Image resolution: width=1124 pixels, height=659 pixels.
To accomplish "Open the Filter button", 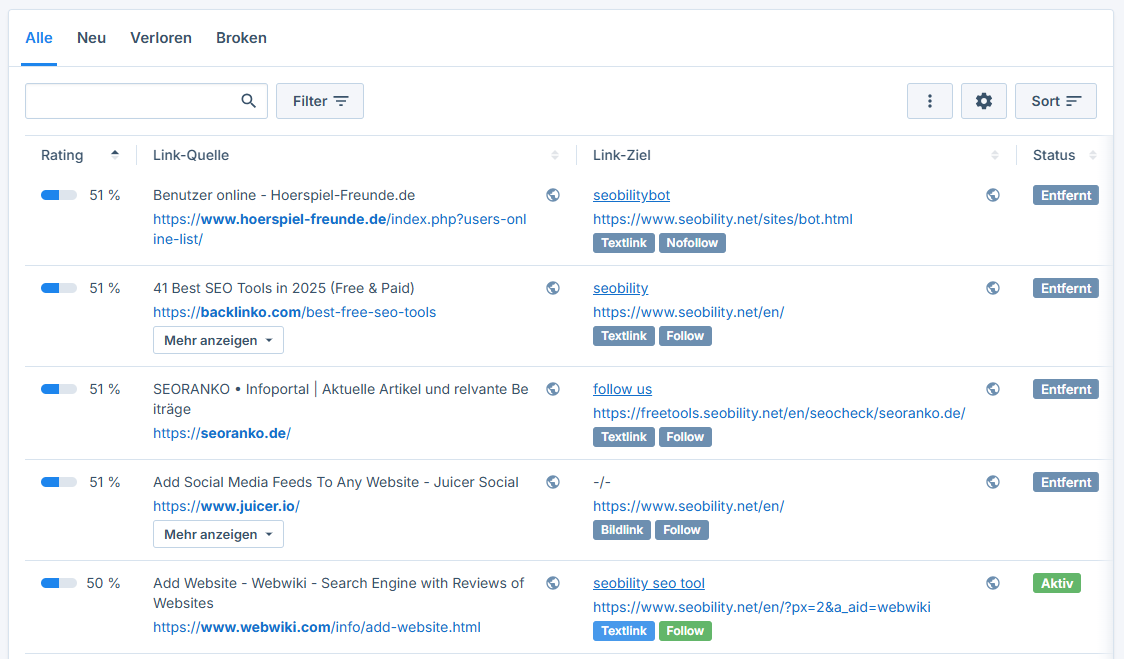I will tap(320, 101).
